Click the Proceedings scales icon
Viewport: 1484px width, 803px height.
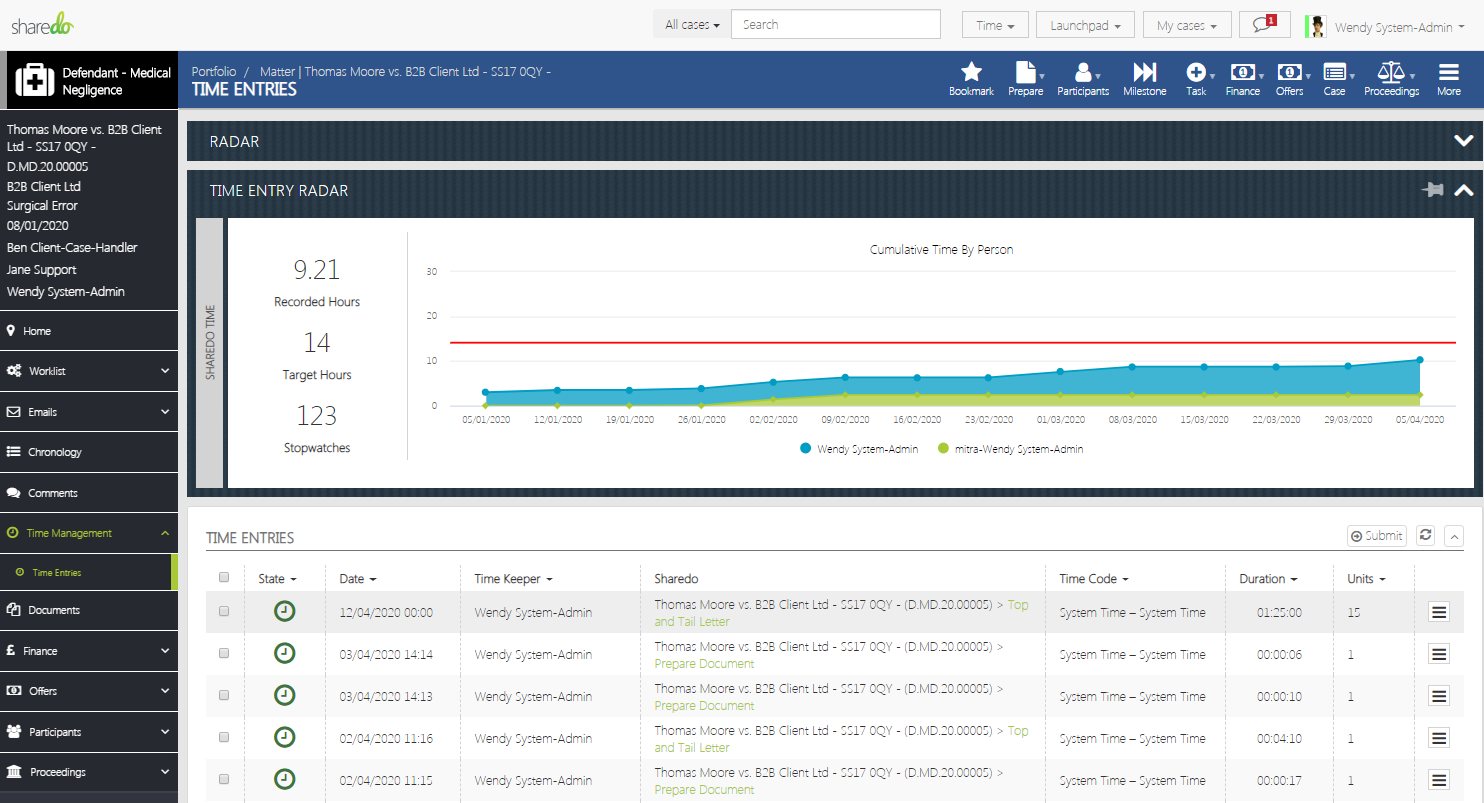coord(1390,73)
